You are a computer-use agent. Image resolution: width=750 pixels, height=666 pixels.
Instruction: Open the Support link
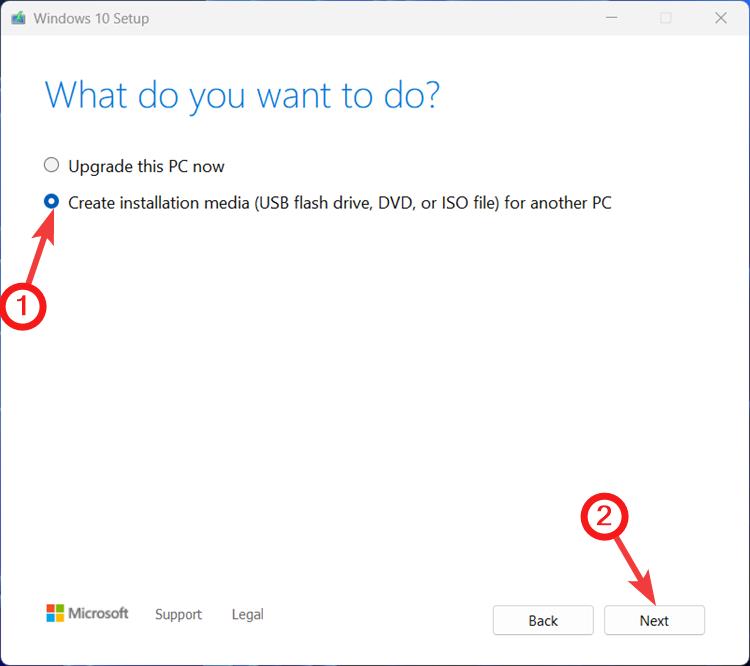[x=178, y=614]
